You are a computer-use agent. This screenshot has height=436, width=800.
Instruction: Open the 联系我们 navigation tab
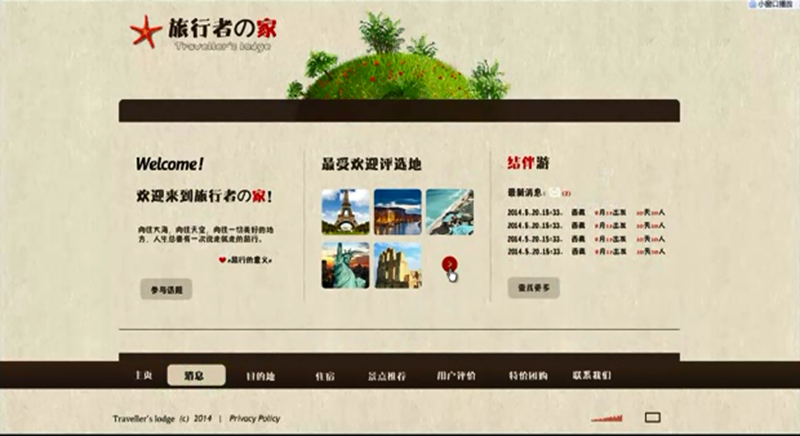[591, 376]
